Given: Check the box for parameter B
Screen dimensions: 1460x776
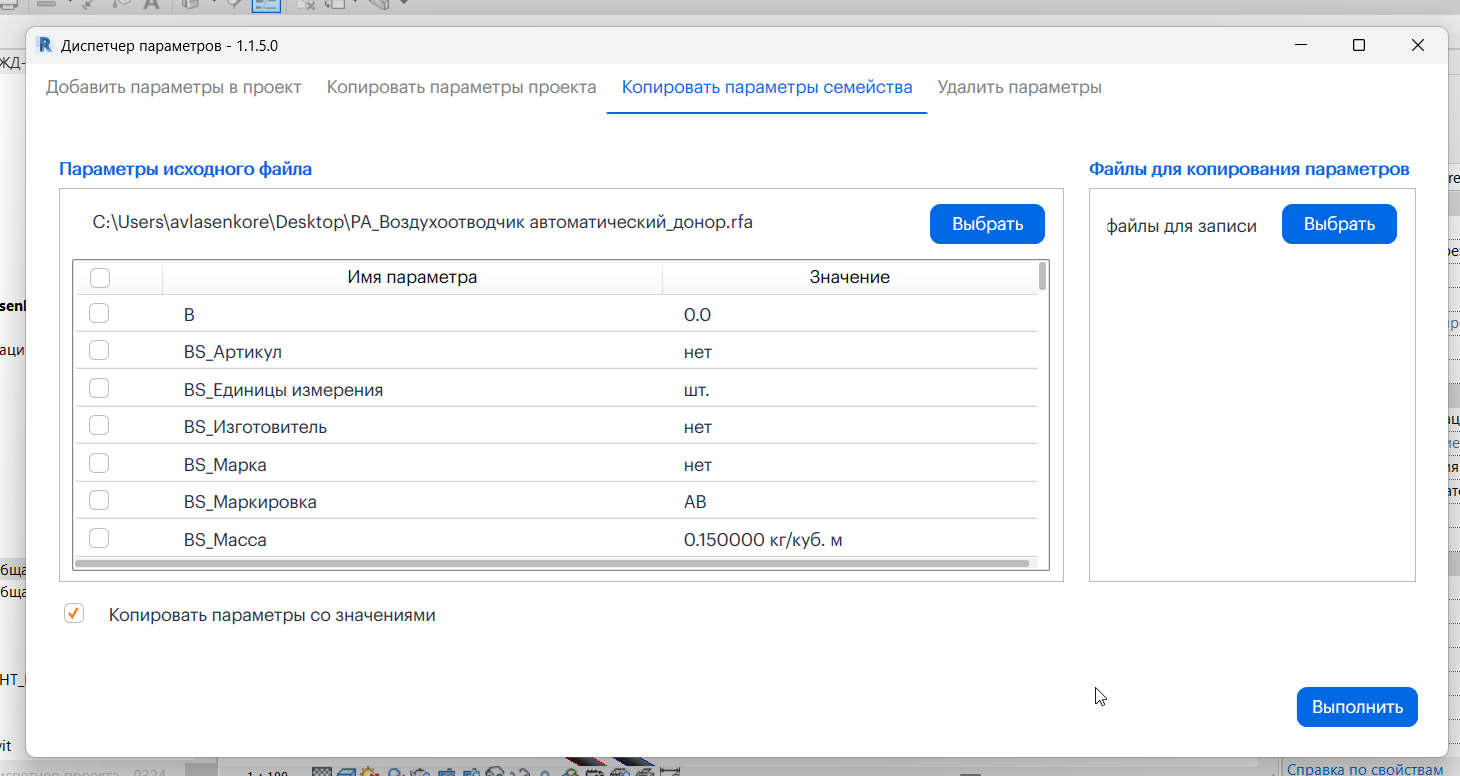Looking at the screenshot, I should 99,314.
